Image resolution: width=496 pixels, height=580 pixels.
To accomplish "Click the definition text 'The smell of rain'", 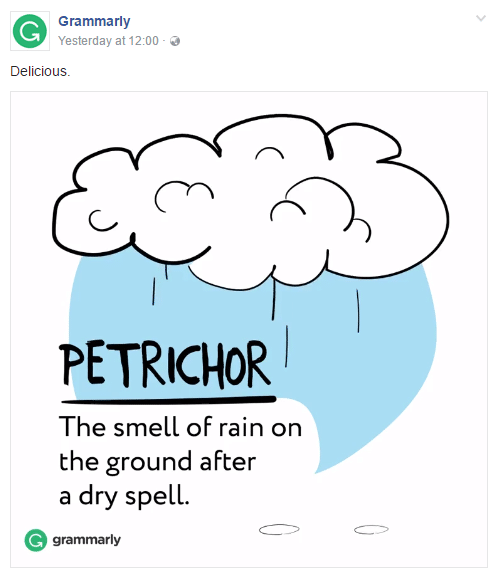I will (x=160, y=427).
